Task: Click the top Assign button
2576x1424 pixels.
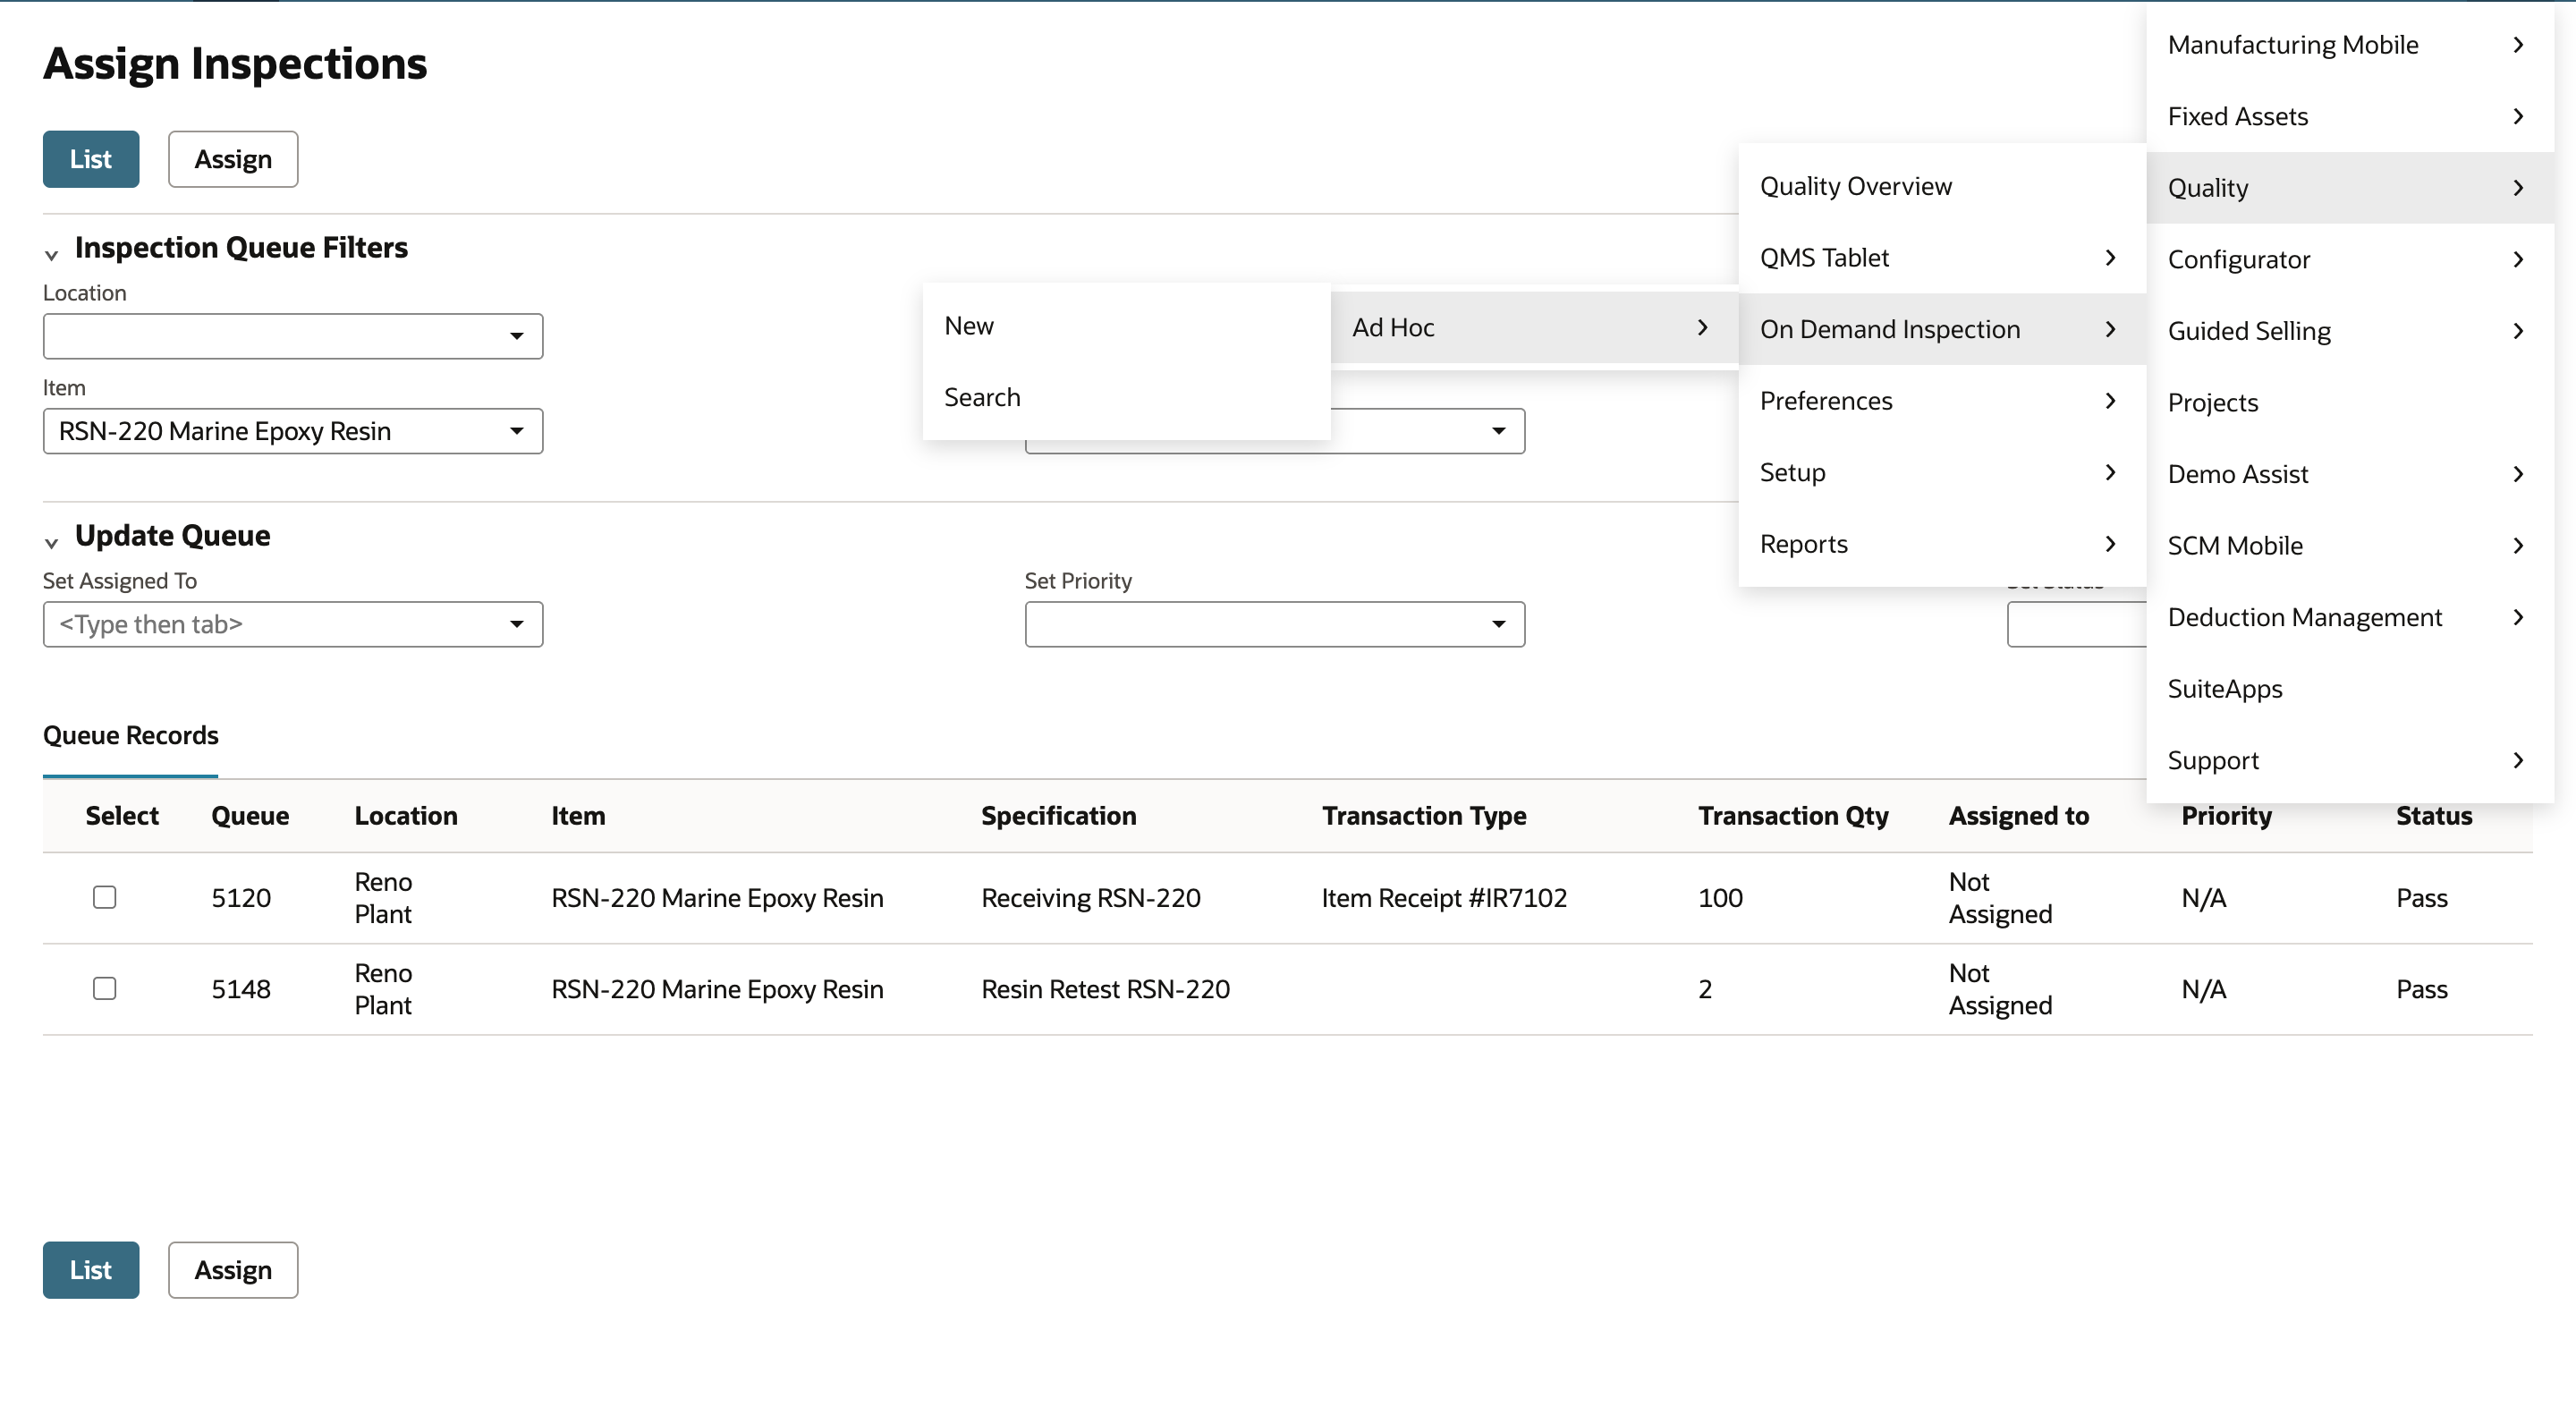Action: coord(233,159)
